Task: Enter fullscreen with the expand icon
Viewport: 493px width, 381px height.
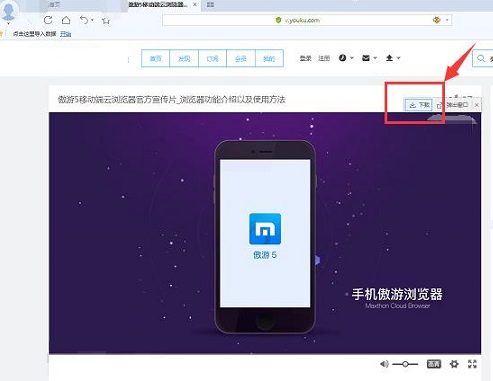Action: pyautogui.click(x=472, y=364)
